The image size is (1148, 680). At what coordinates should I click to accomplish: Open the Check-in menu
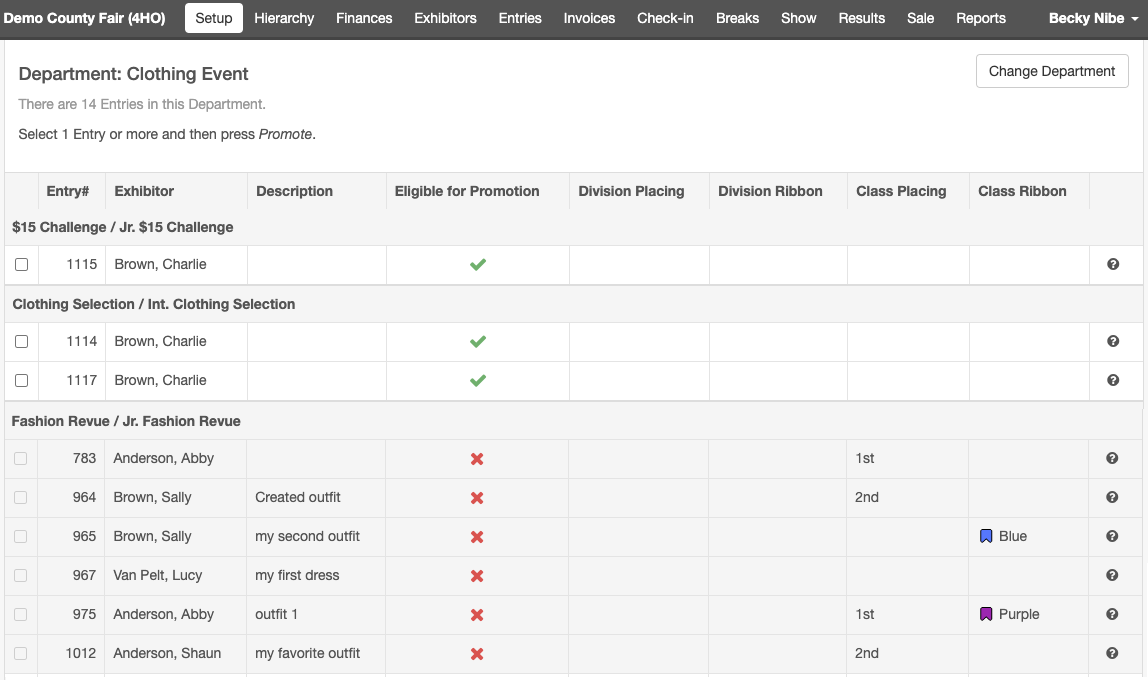[x=665, y=18]
